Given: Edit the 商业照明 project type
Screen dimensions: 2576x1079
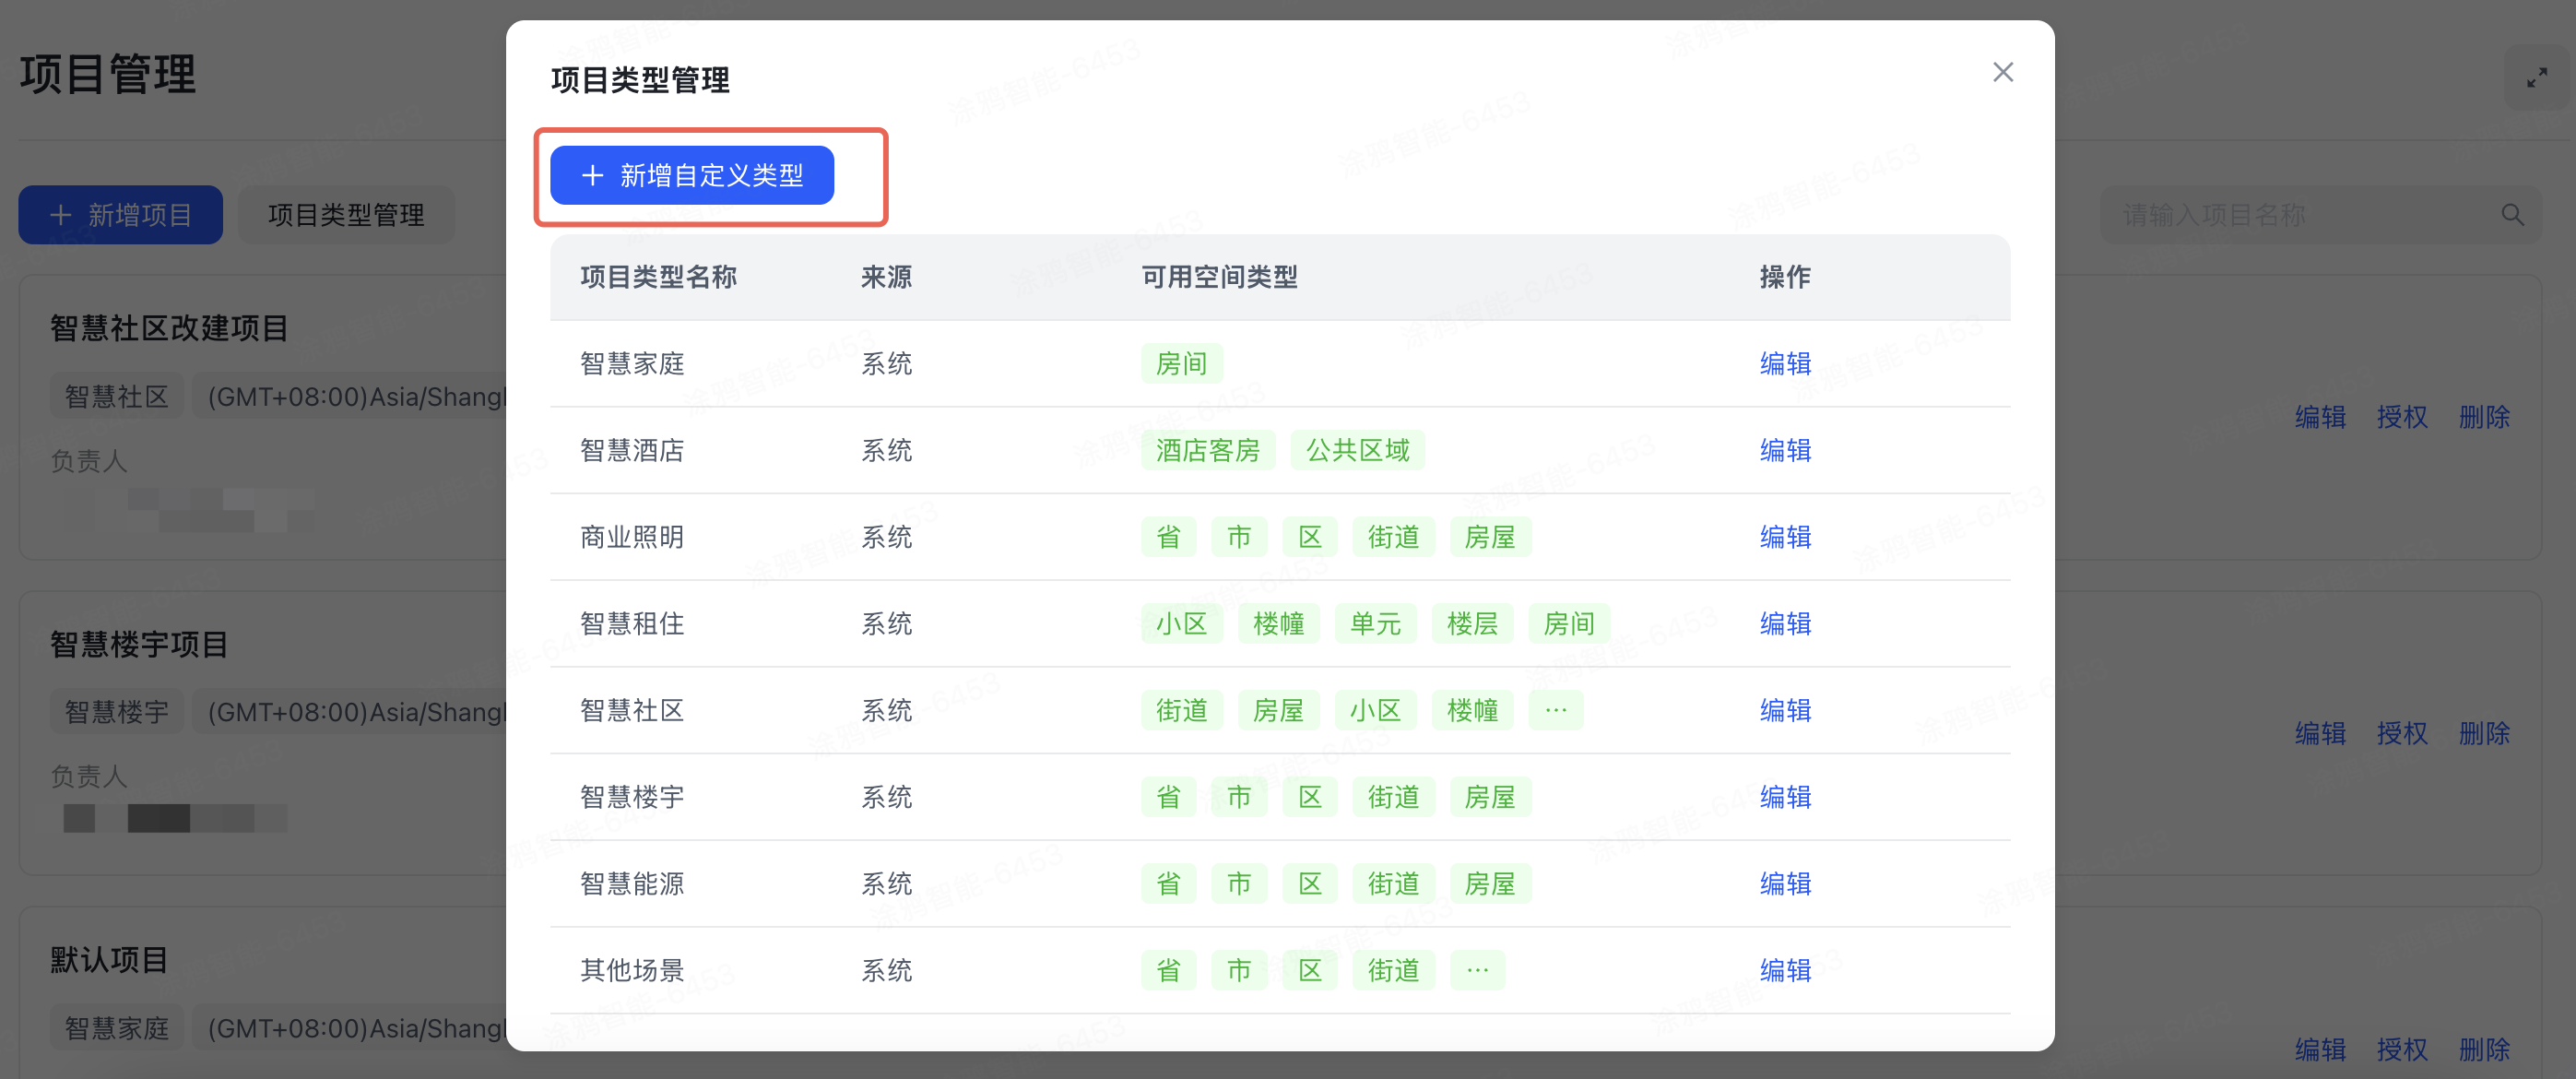Looking at the screenshot, I should coord(1785,537).
